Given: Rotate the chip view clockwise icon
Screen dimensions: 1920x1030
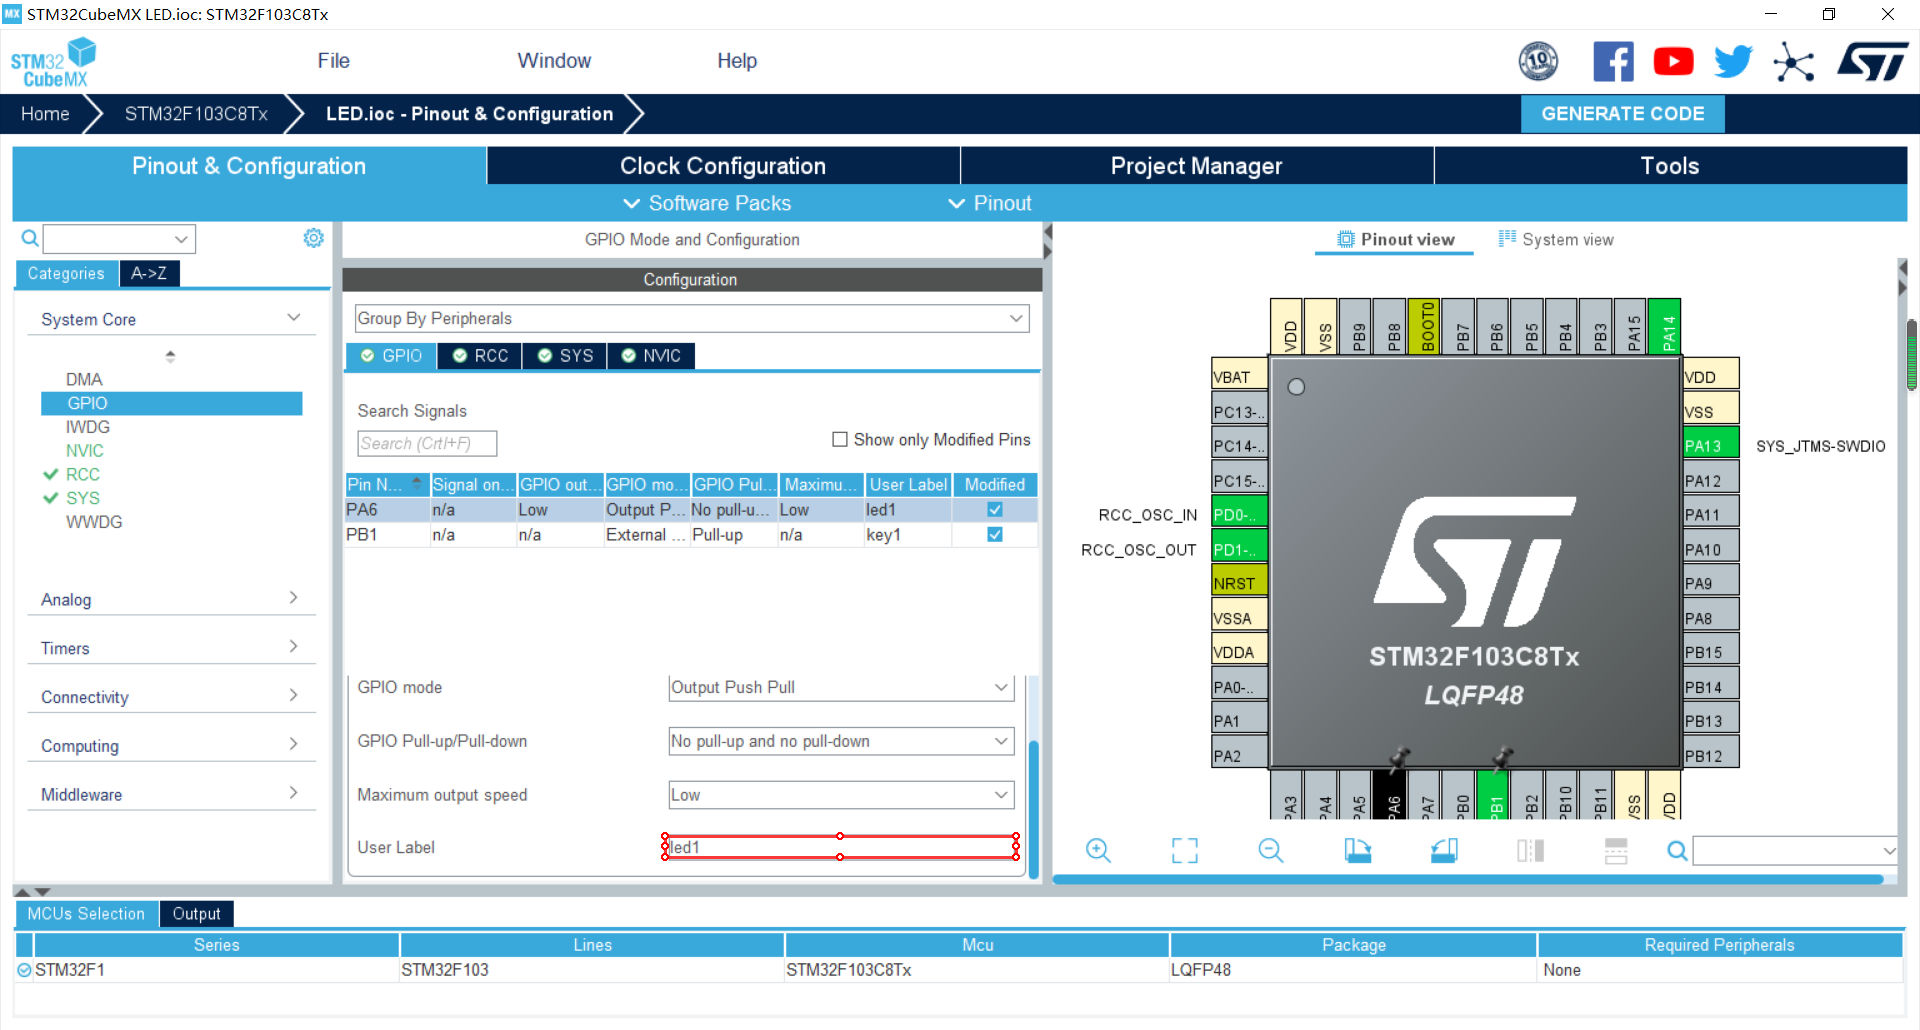Looking at the screenshot, I should [1357, 851].
